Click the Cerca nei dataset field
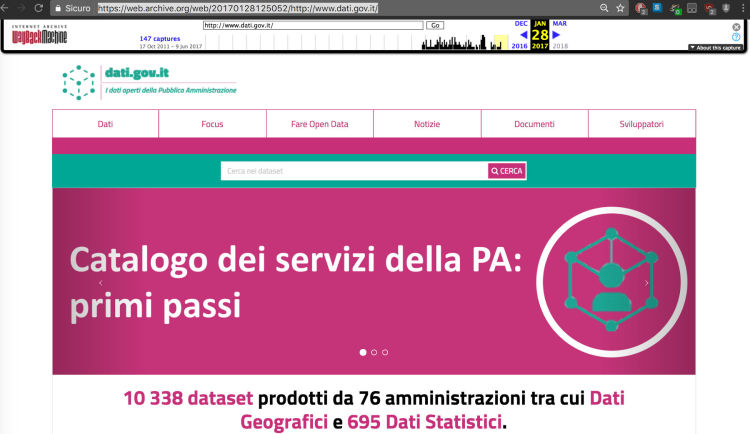Image resolution: width=750 pixels, height=434 pixels. 354,171
